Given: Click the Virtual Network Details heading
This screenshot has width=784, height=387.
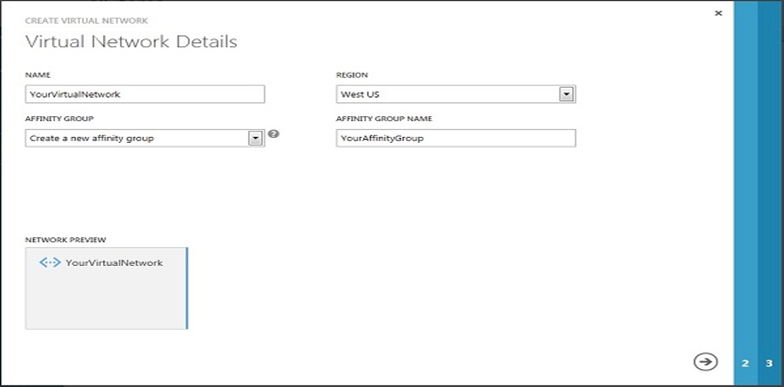Looking at the screenshot, I should coord(131,42).
